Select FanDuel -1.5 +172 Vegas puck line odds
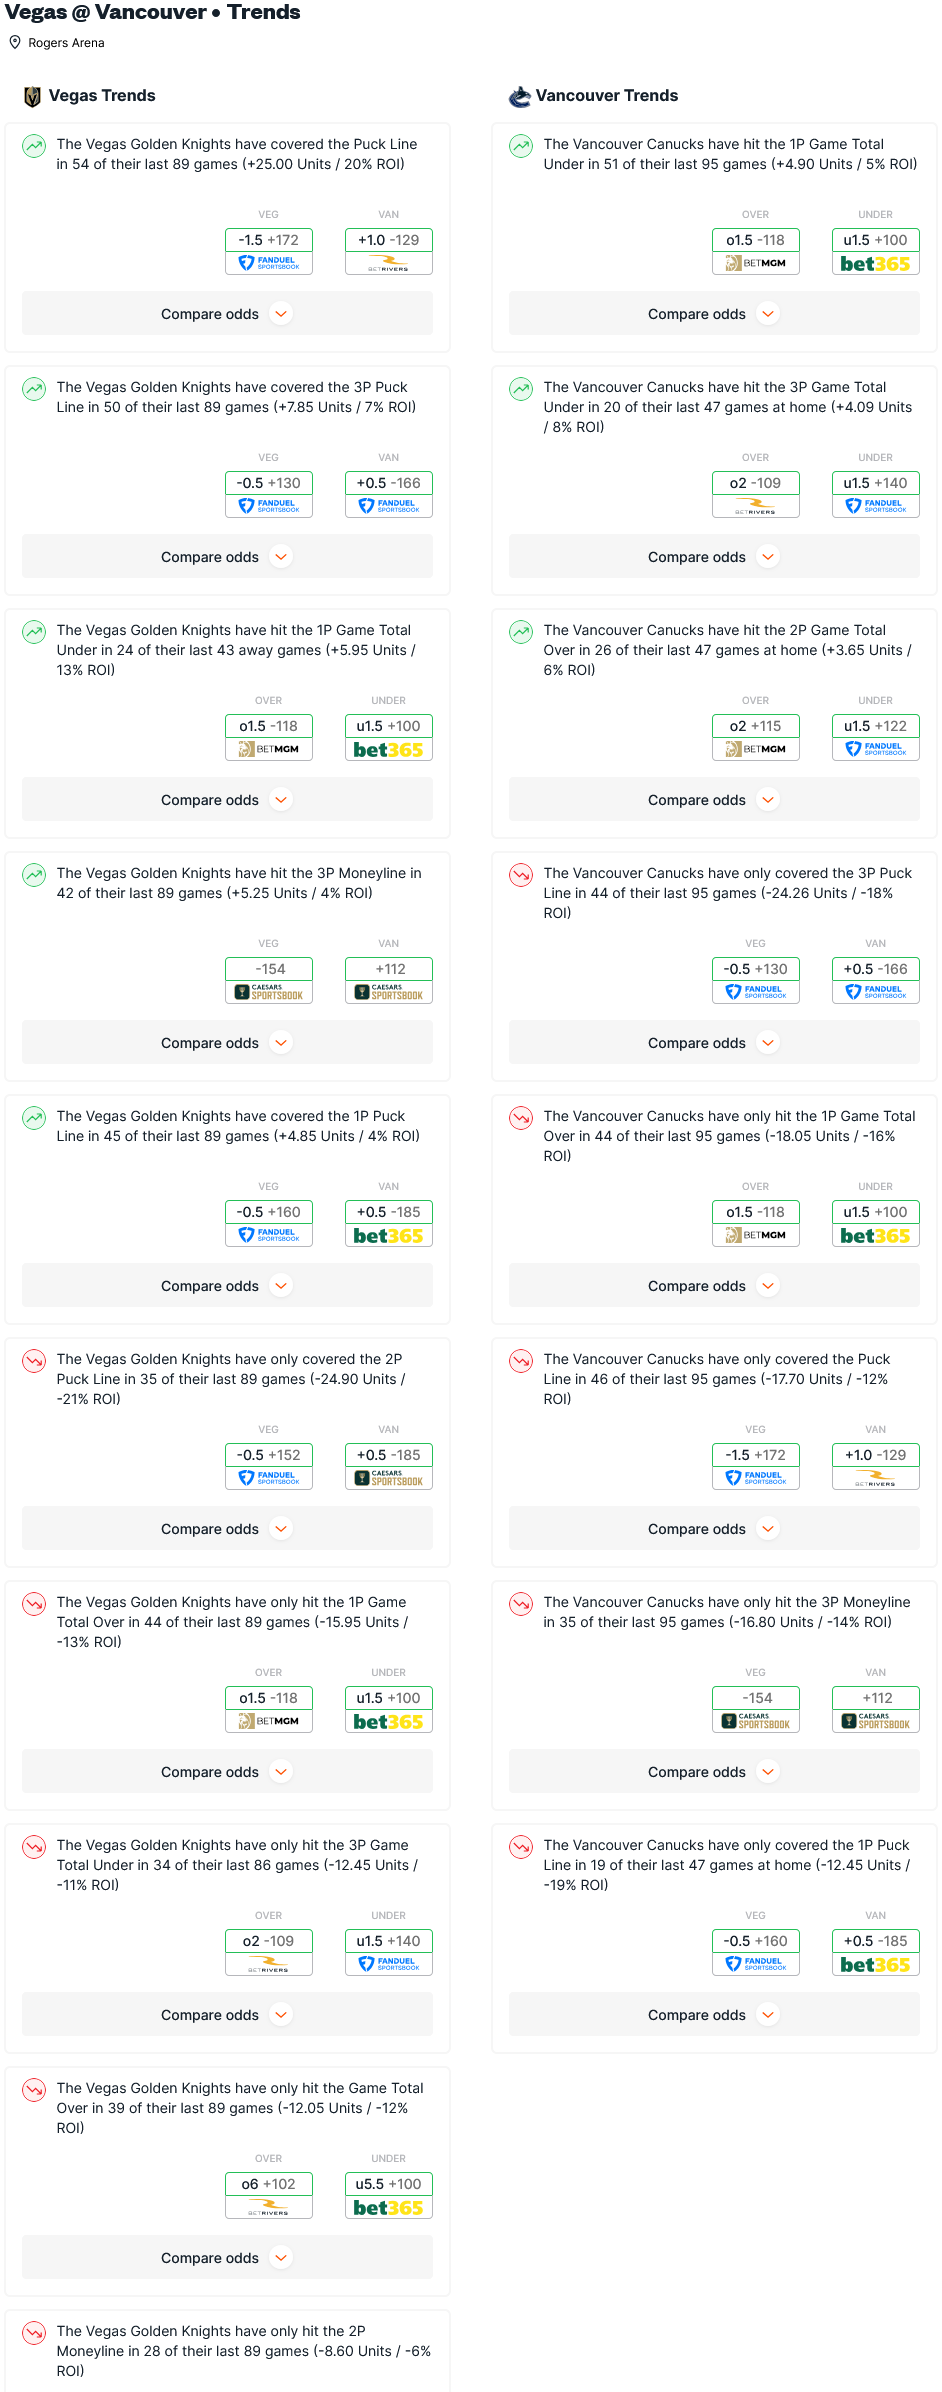The width and height of the screenshot is (942, 2392). (x=269, y=251)
